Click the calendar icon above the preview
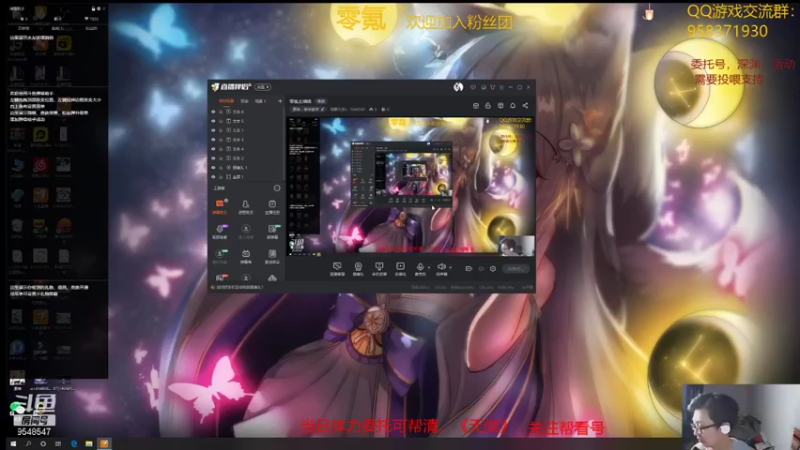The height and width of the screenshot is (450, 800). pyautogui.click(x=501, y=106)
